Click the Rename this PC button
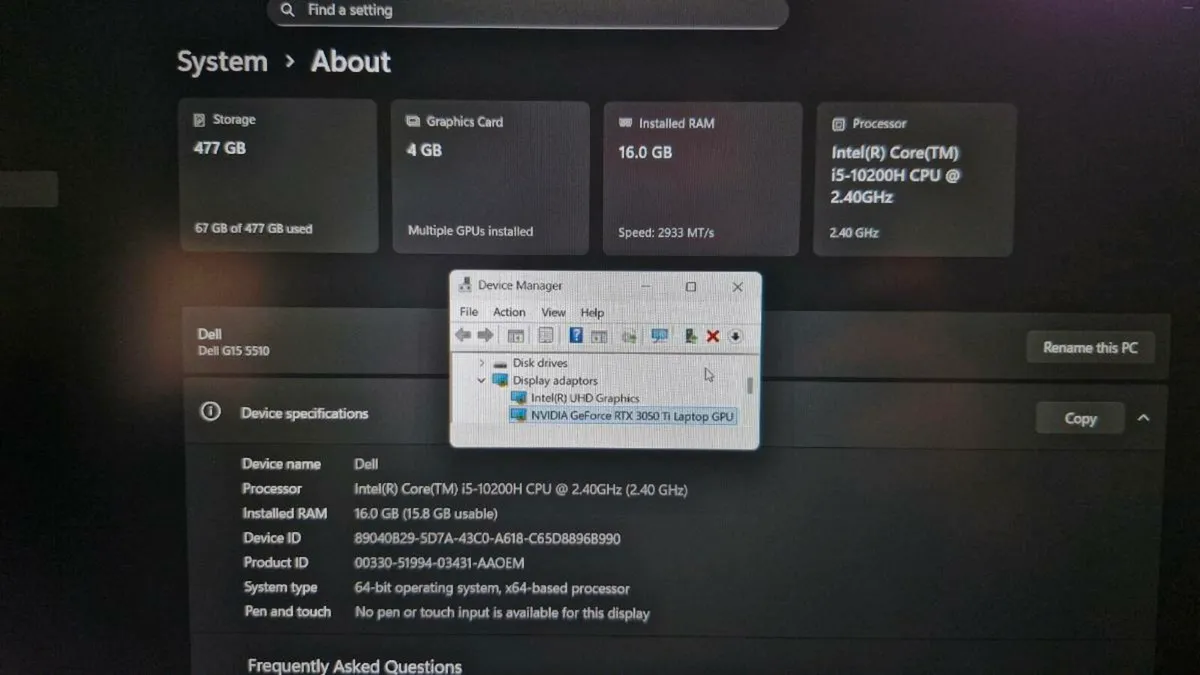Image resolution: width=1200 pixels, height=675 pixels. click(x=1090, y=347)
